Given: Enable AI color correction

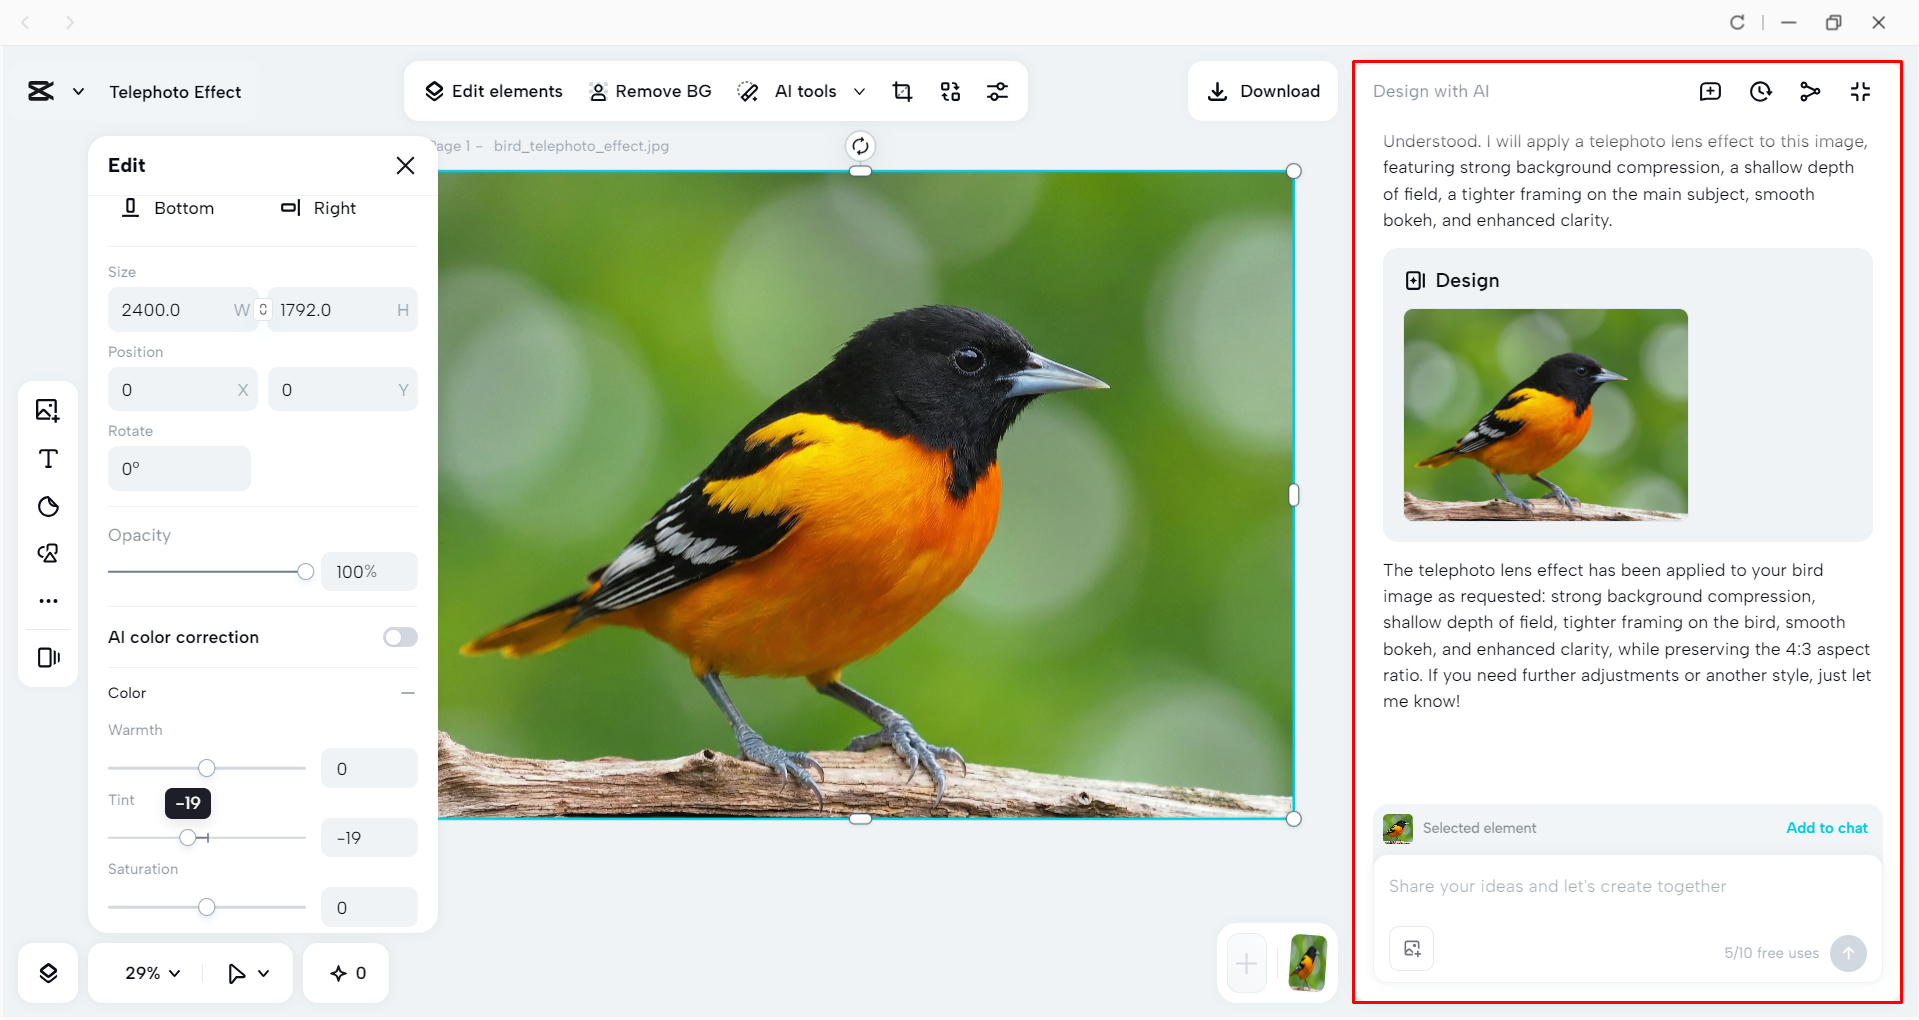Looking at the screenshot, I should [x=399, y=637].
